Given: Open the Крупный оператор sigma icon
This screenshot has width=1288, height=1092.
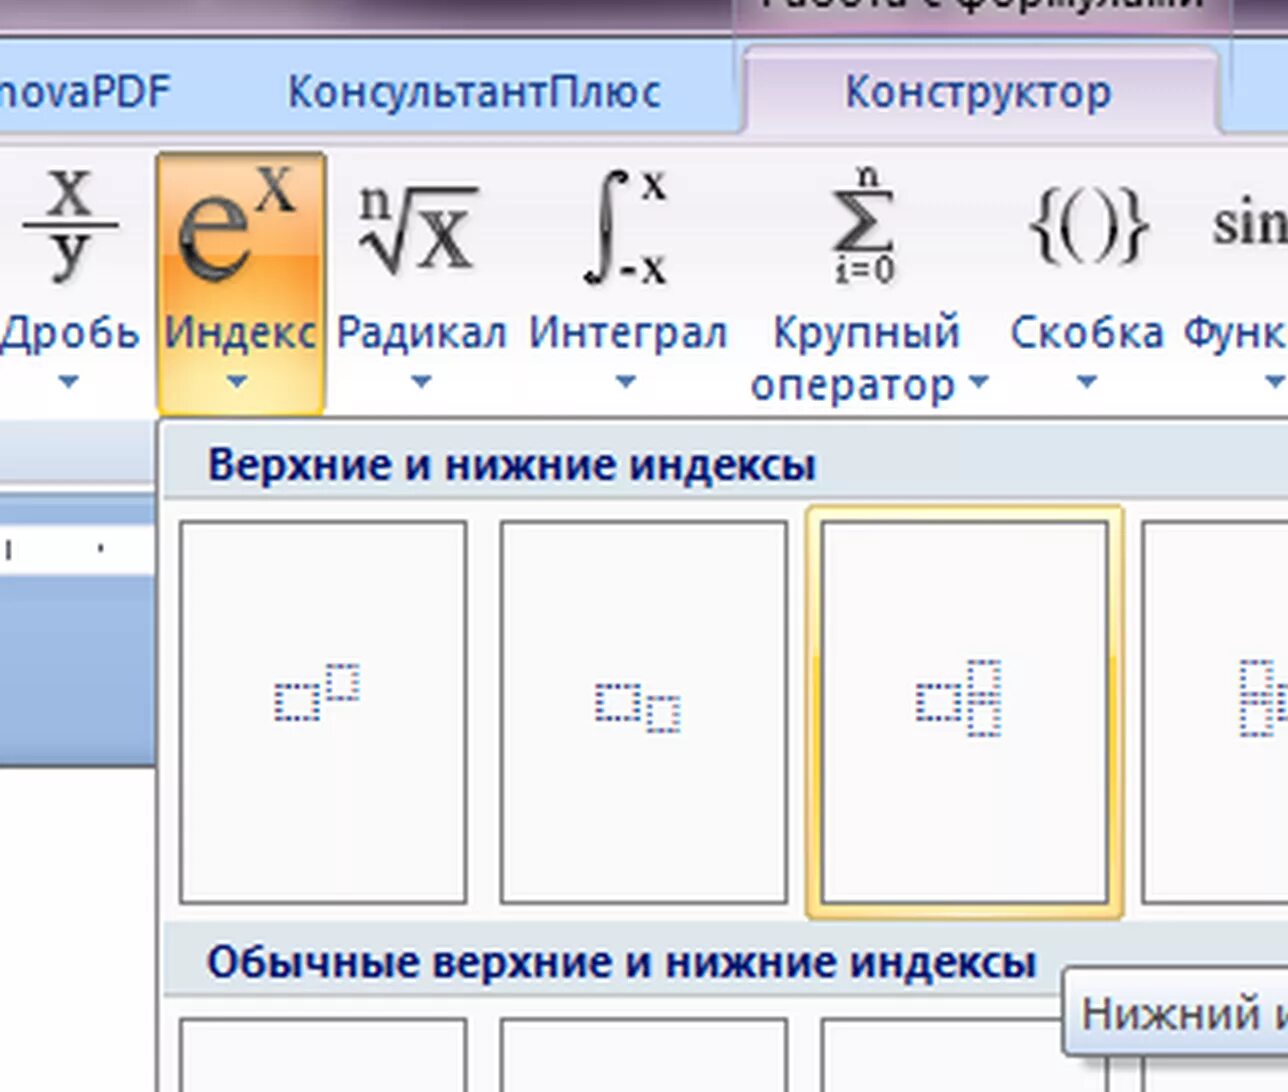Looking at the screenshot, I should tap(865, 225).
